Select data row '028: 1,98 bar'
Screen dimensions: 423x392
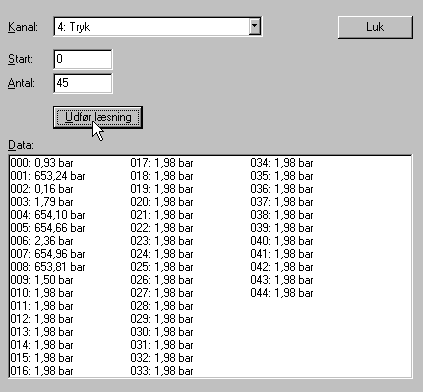click(x=162, y=306)
